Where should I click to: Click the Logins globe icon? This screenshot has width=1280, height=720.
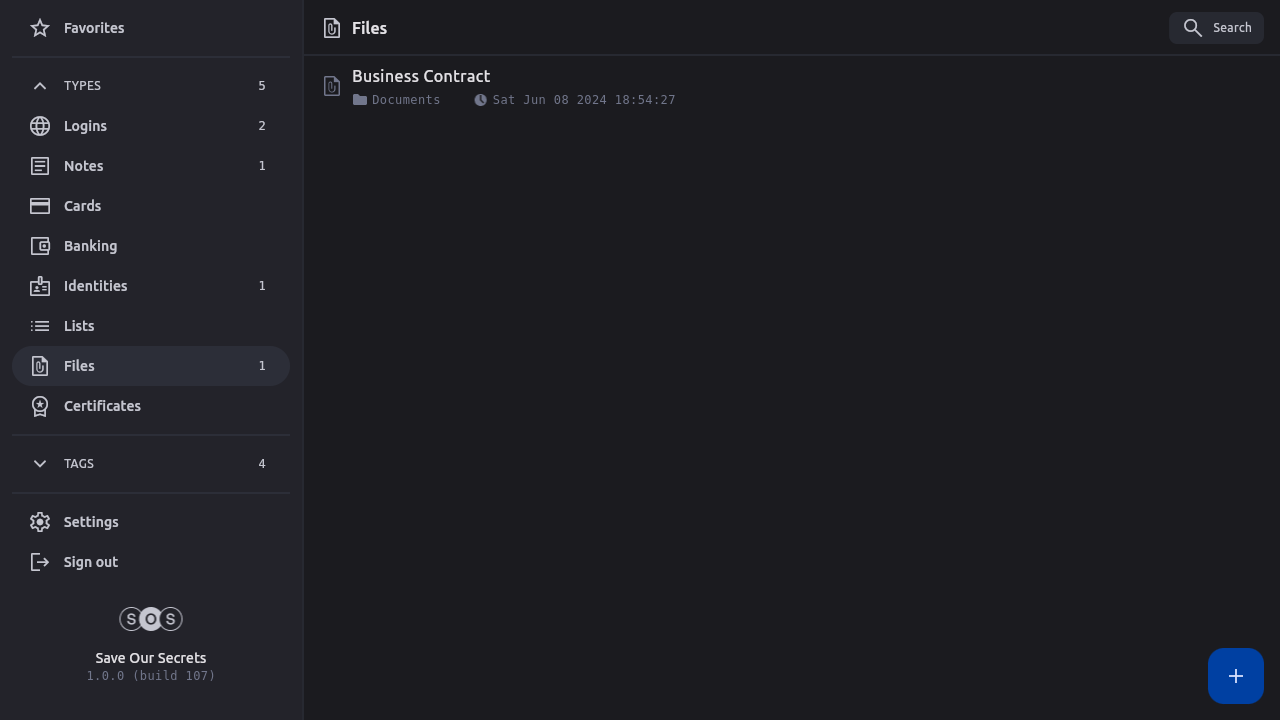40,126
